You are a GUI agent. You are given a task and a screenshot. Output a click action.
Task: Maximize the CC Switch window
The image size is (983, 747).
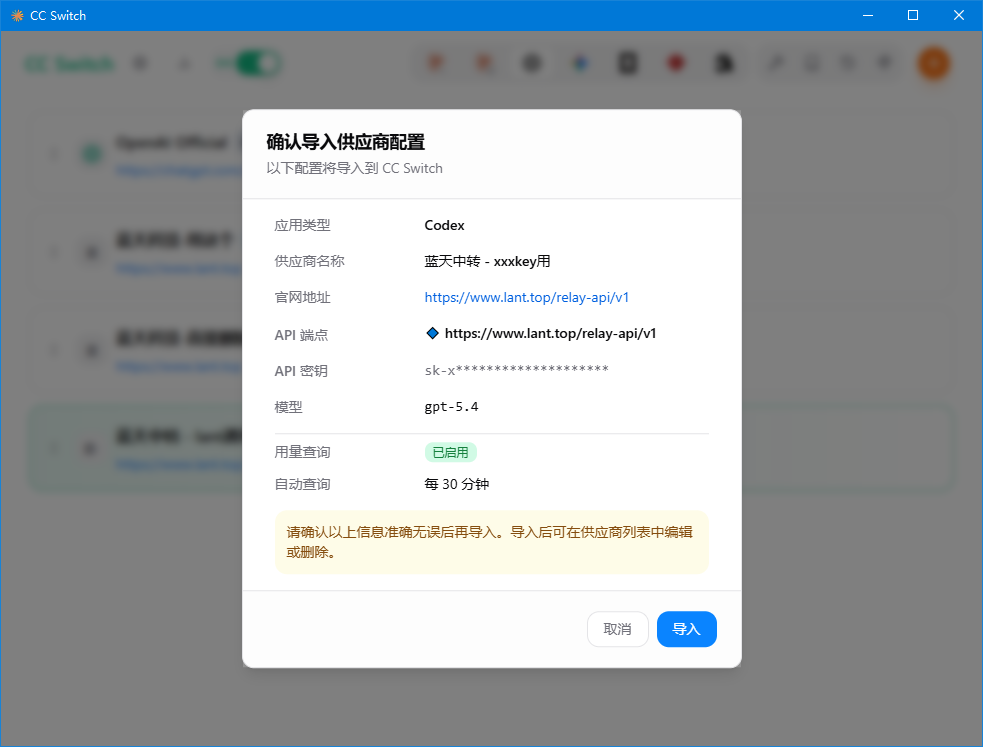(913, 16)
